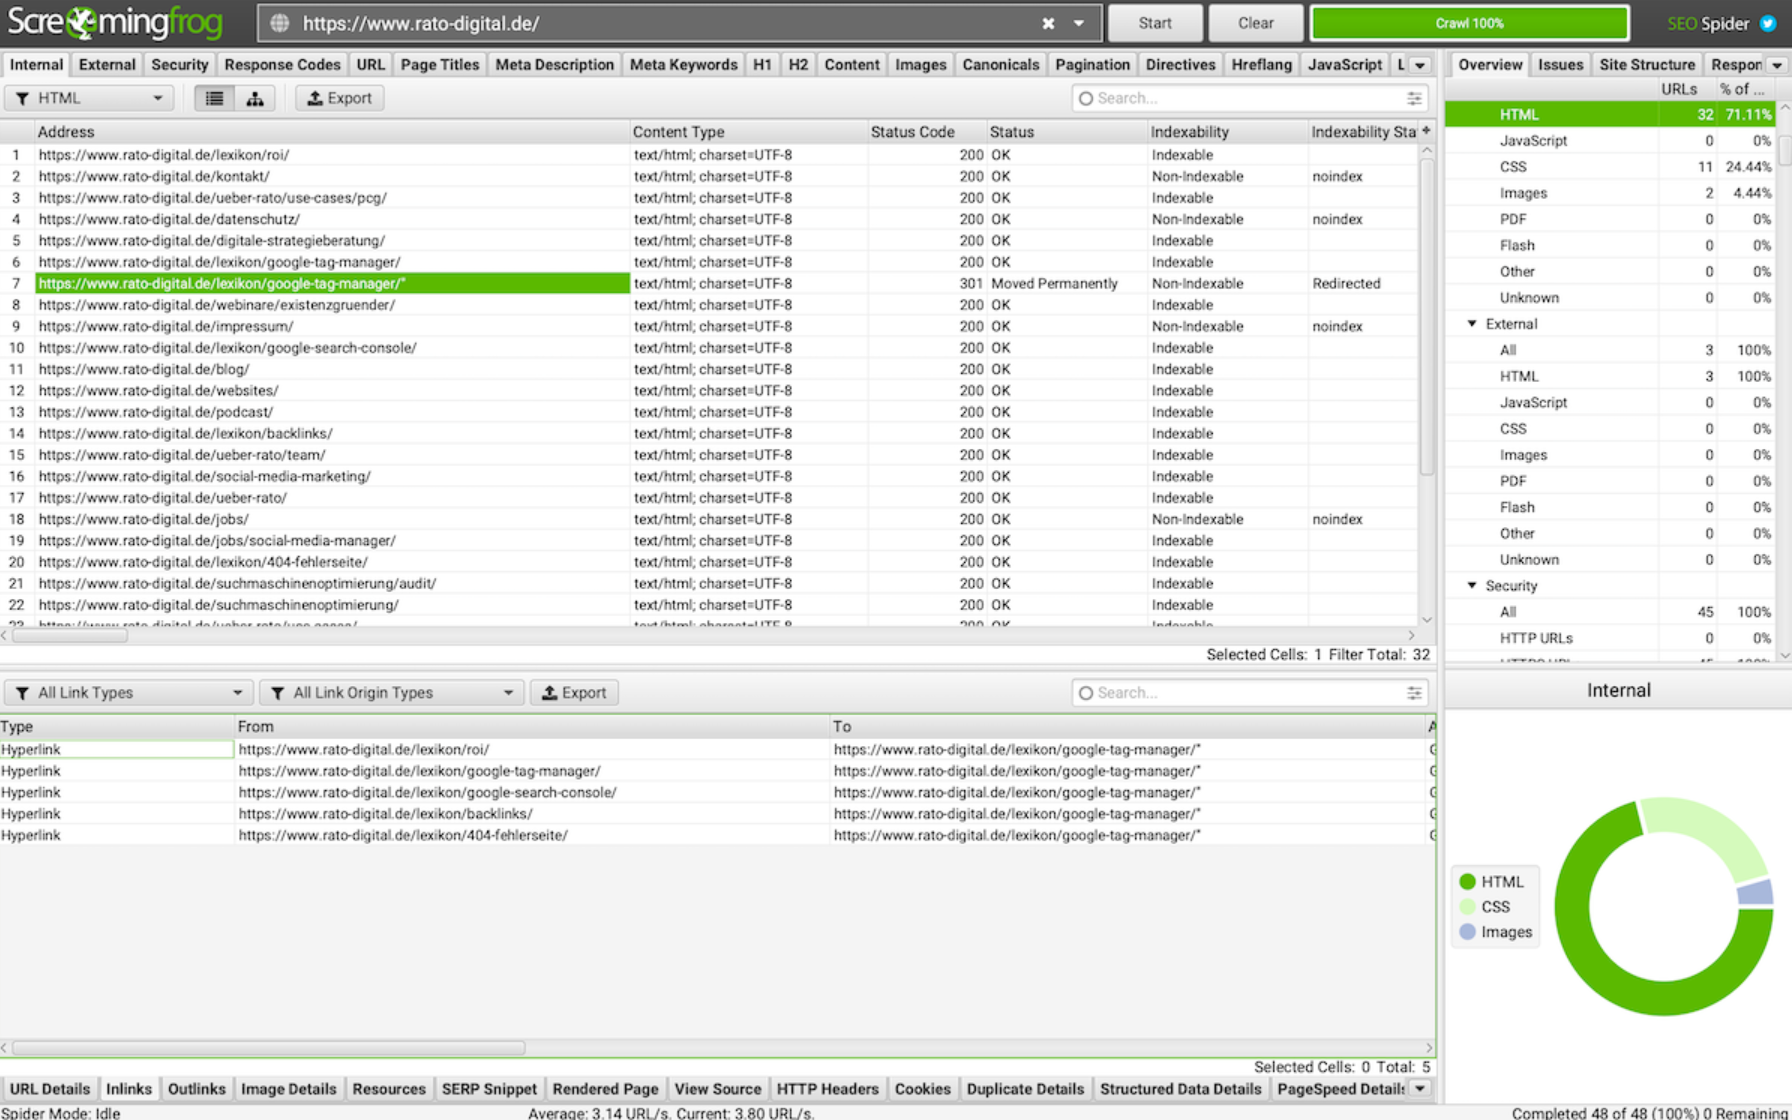Open All Link Origin Types dropdown
Image resolution: width=1792 pixels, height=1120 pixels.
[391, 692]
